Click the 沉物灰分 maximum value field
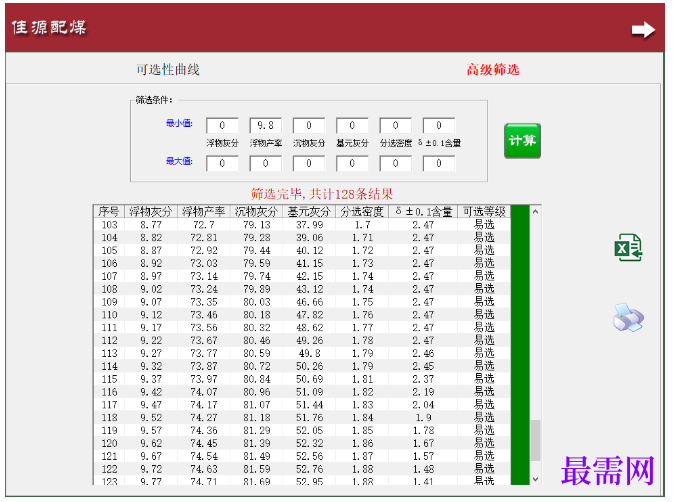Screen dimensions: 673x502 [309, 163]
